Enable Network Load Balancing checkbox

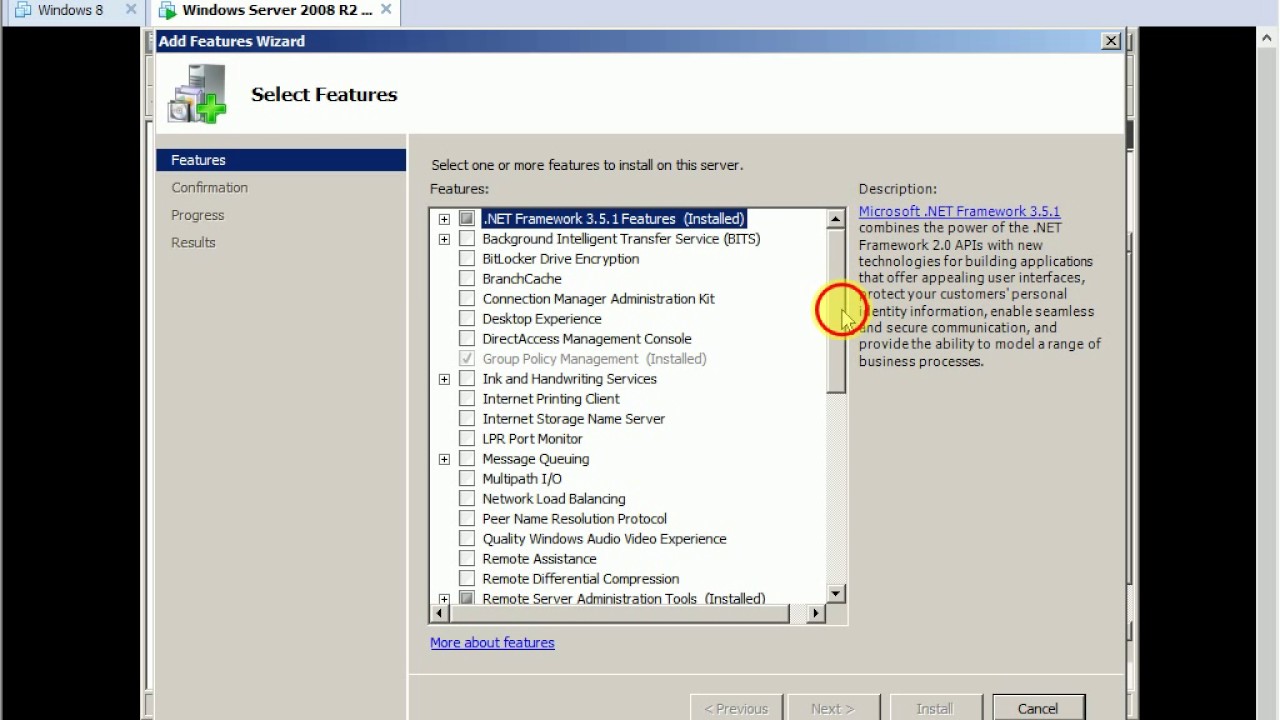(x=467, y=498)
